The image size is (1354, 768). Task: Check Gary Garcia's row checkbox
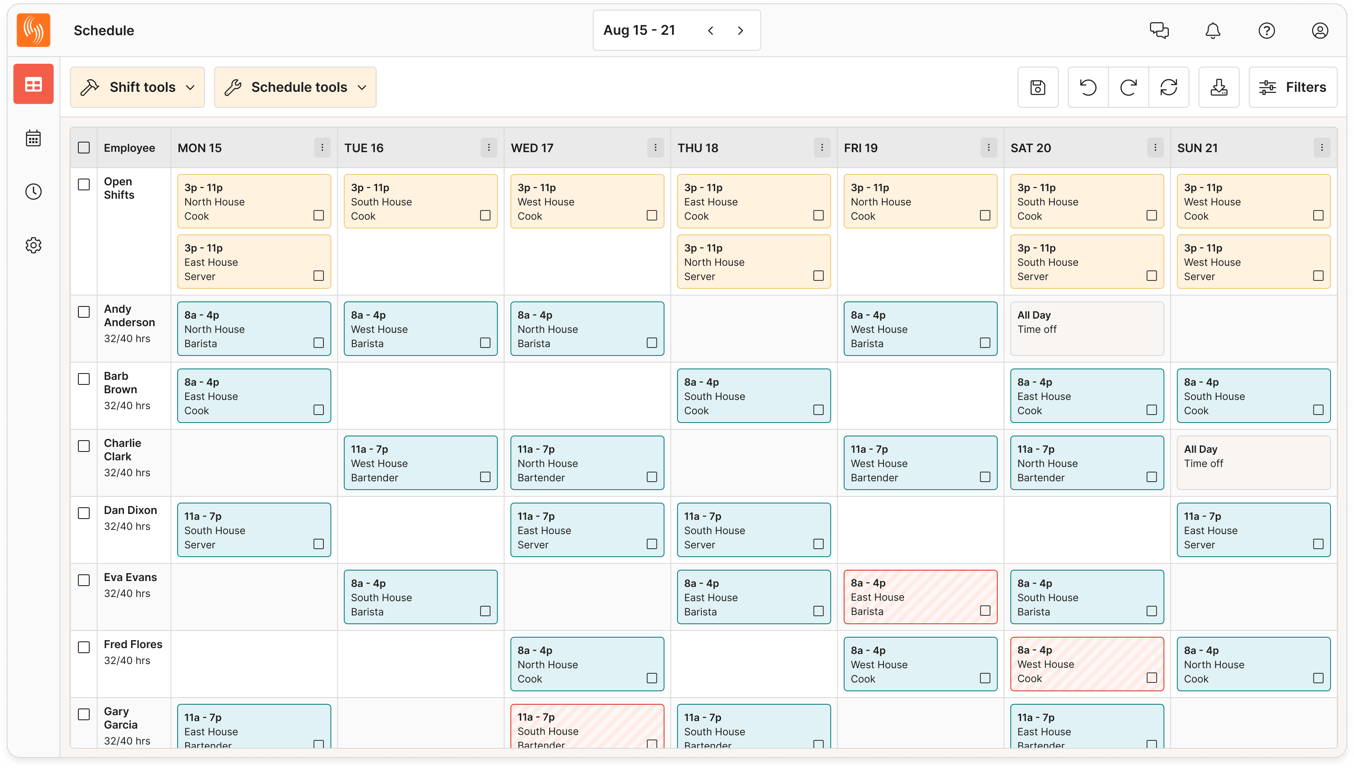click(x=84, y=714)
